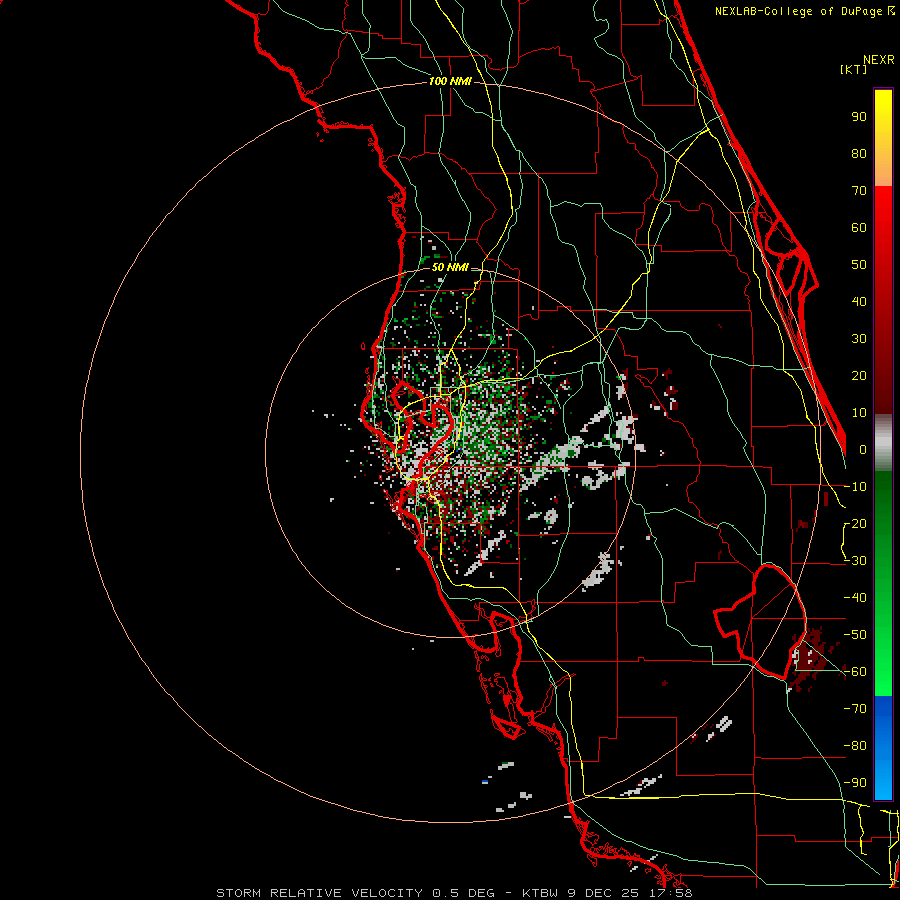Click the 0.5 DEG elevation text
The image size is (900, 900).
[x=462, y=893]
